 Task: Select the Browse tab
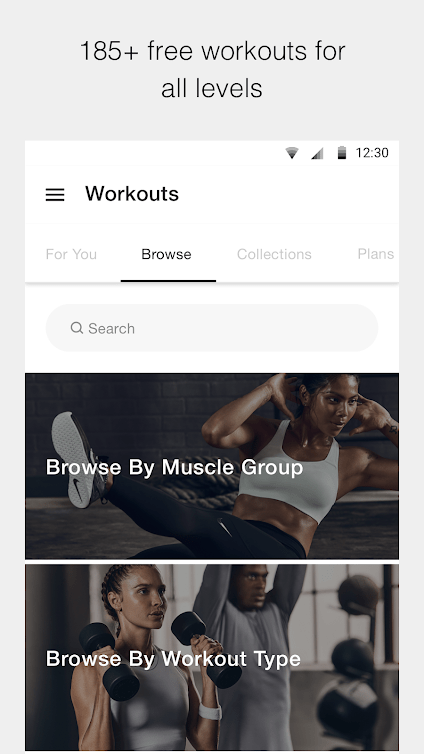coord(166,254)
